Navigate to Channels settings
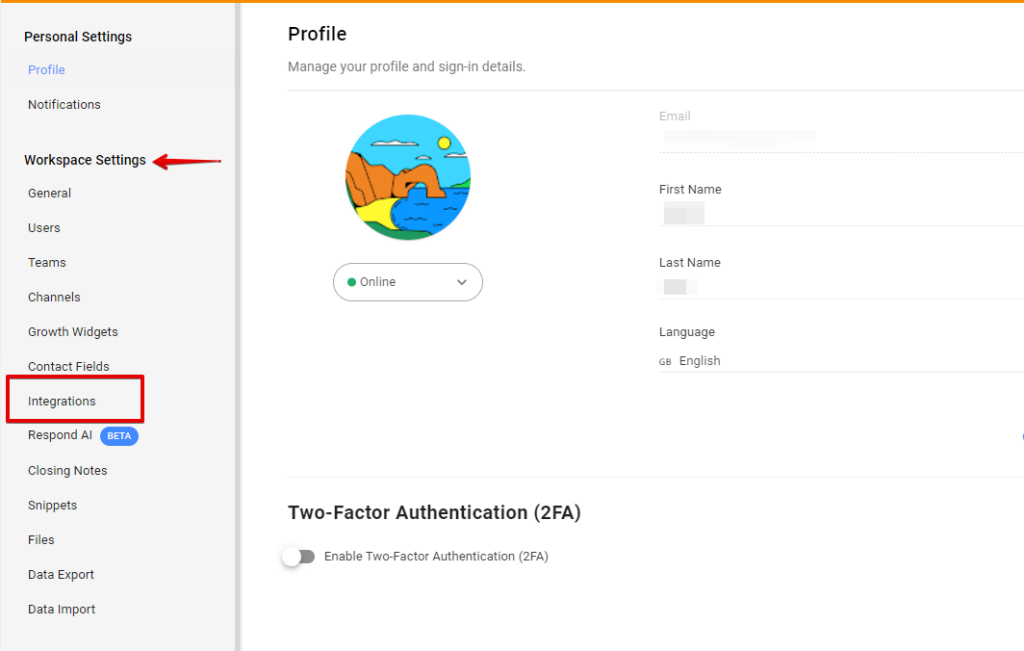The height and width of the screenshot is (651, 1024). click(x=54, y=297)
